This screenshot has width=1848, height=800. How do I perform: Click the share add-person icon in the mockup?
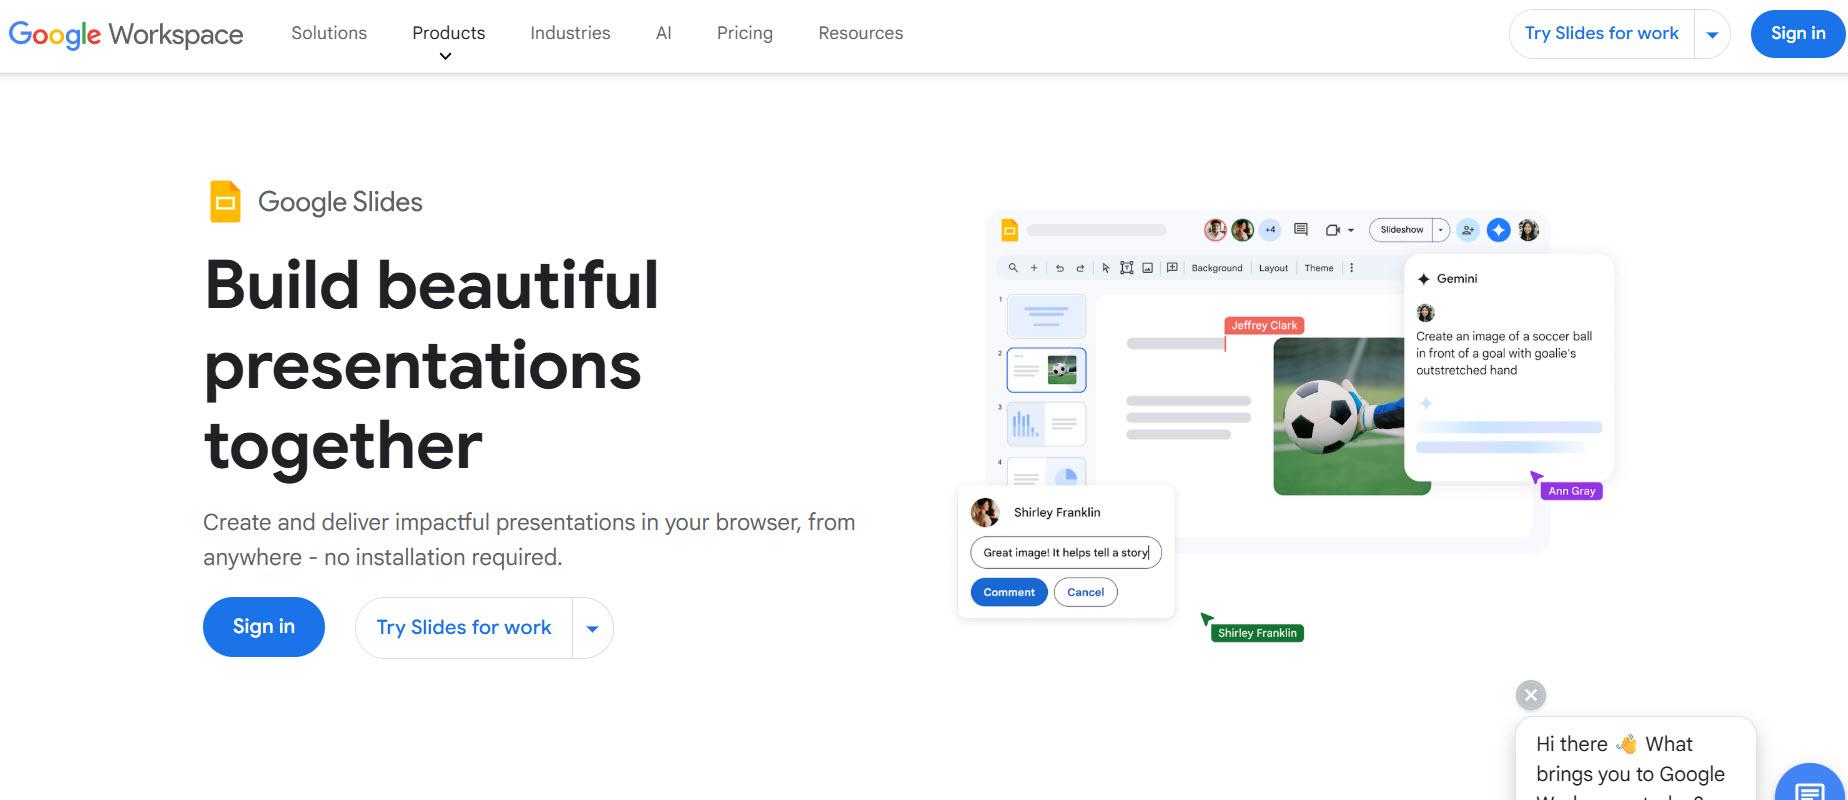1468,230
